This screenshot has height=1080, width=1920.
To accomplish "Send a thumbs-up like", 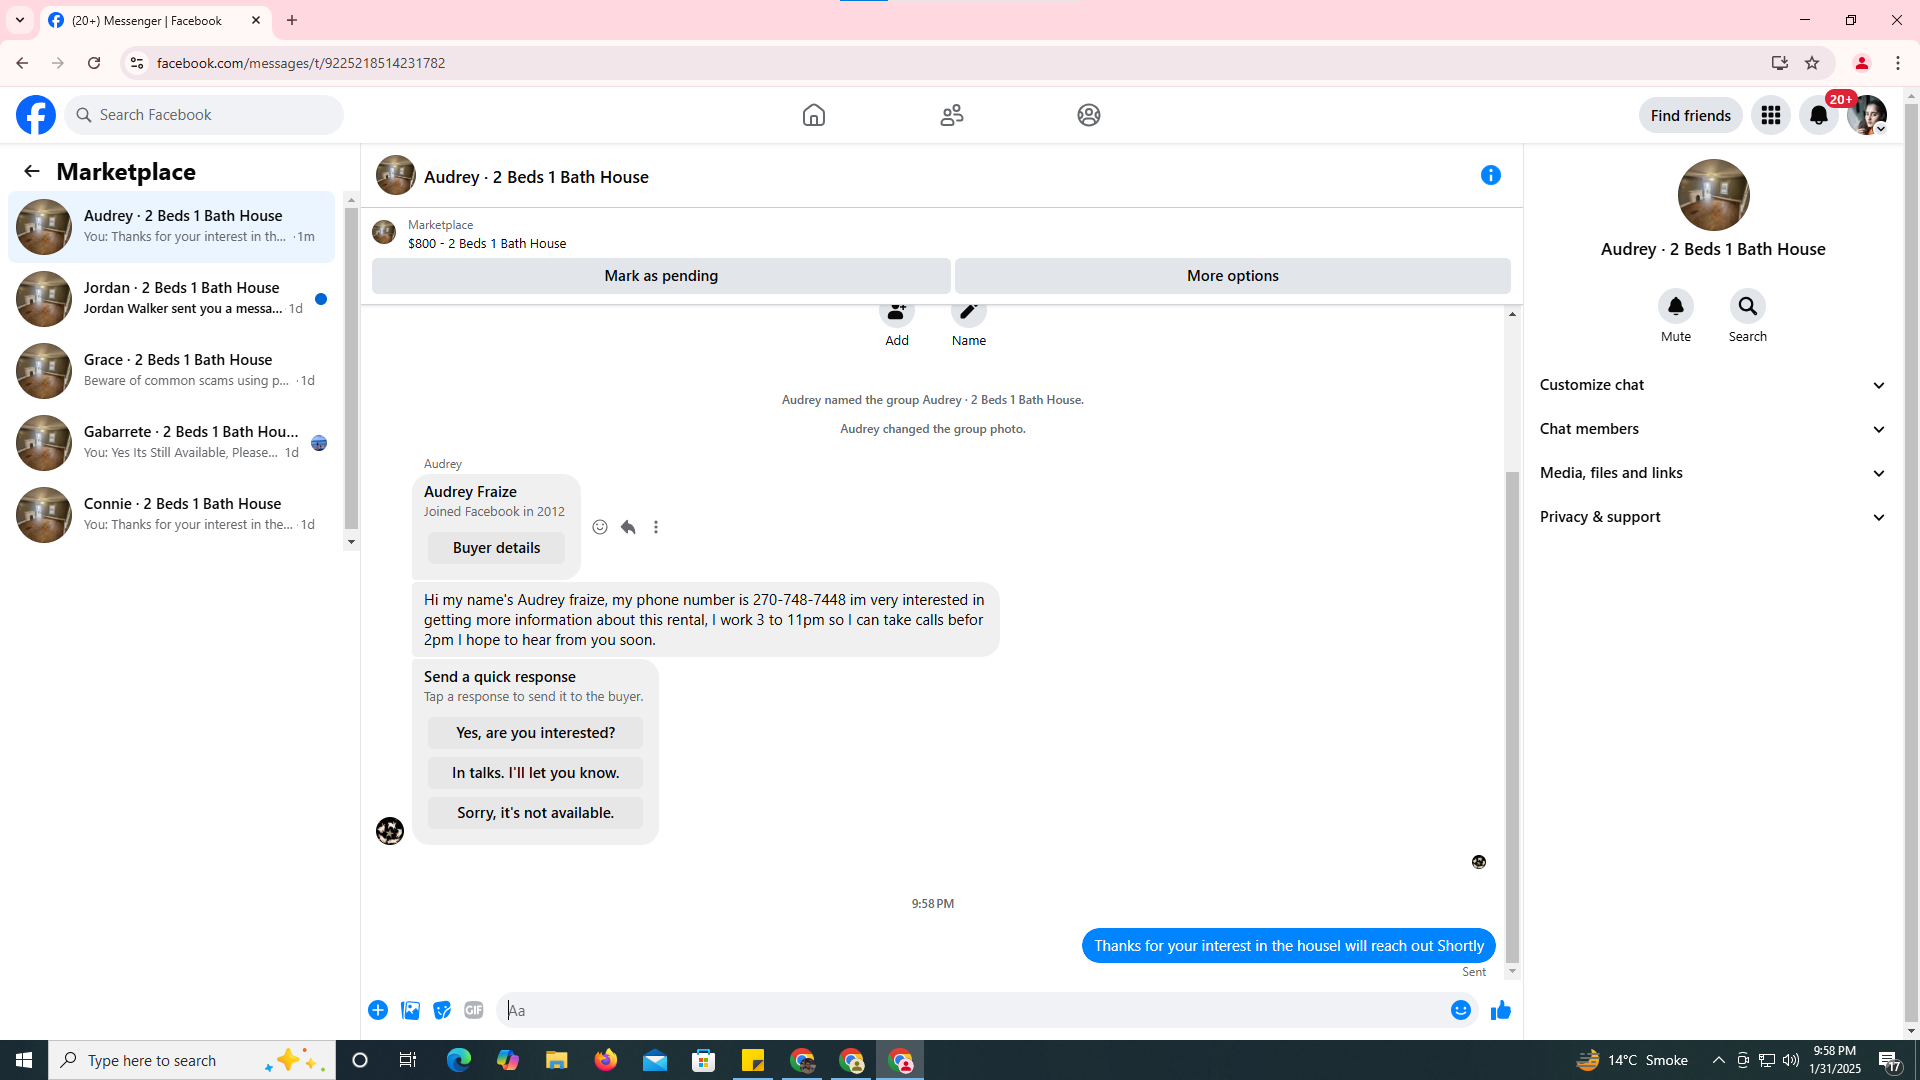I will [x=1501, y=1010].
